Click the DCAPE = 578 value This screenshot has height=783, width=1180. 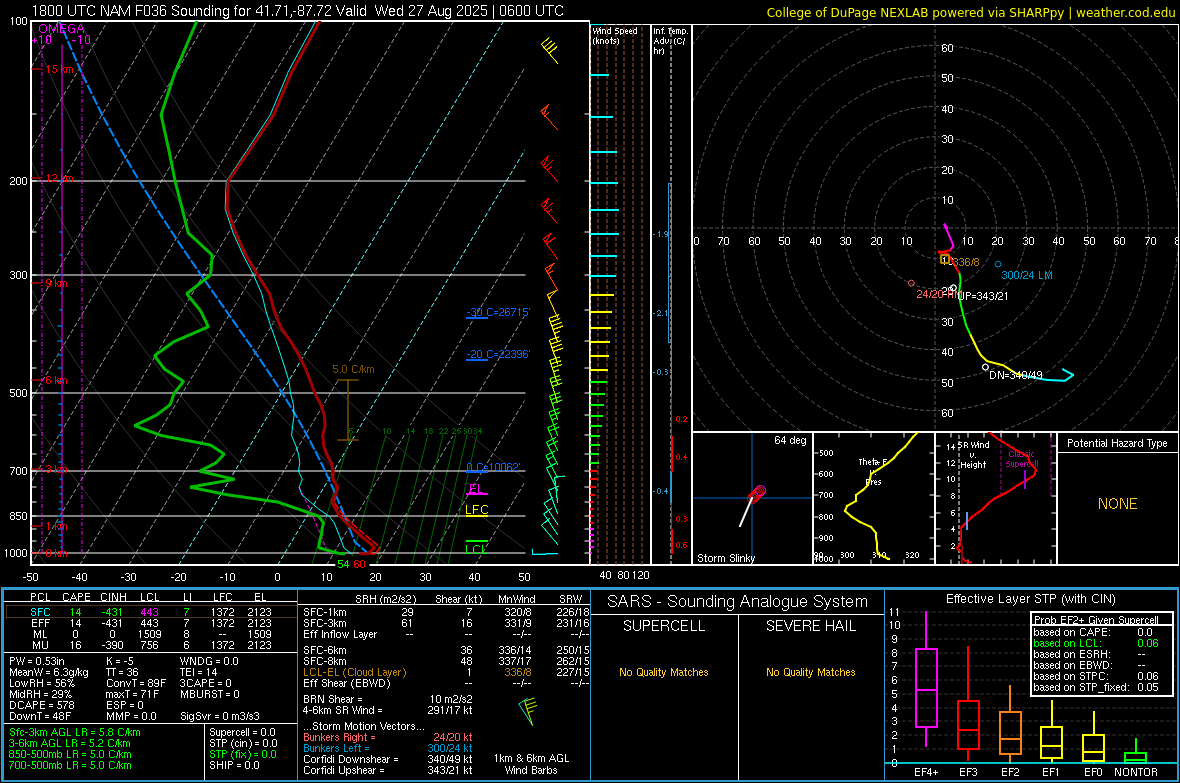[x=42, y=705]
